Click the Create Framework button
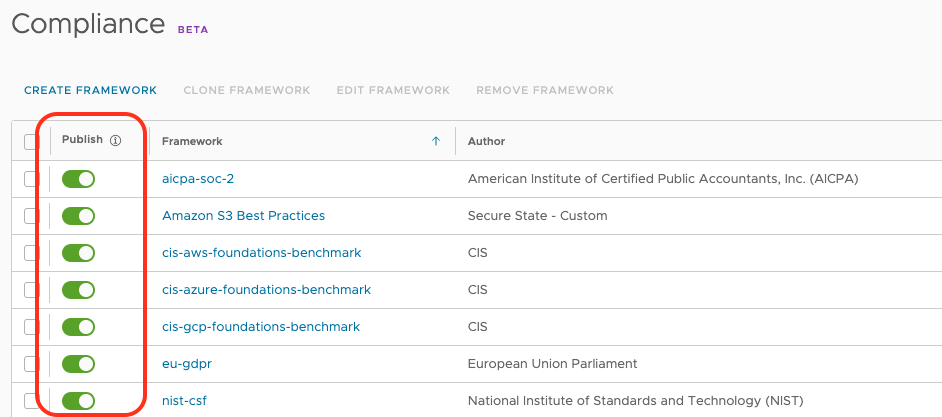The height and width of the screenshot is (417, 942). click(x=90, y=90)
